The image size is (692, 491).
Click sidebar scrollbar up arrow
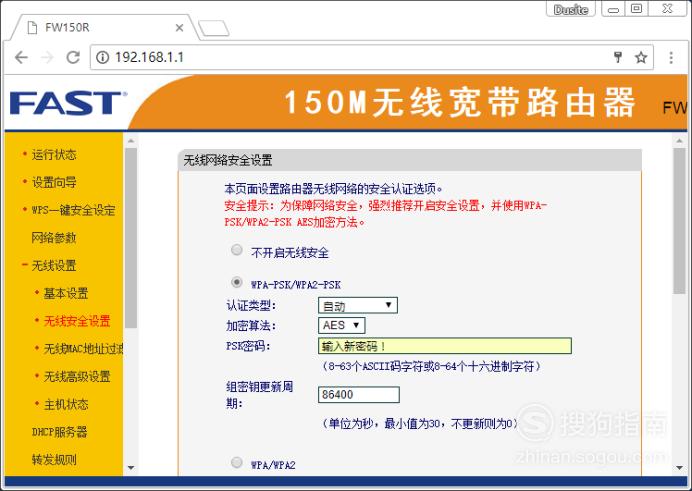[131, 141]
